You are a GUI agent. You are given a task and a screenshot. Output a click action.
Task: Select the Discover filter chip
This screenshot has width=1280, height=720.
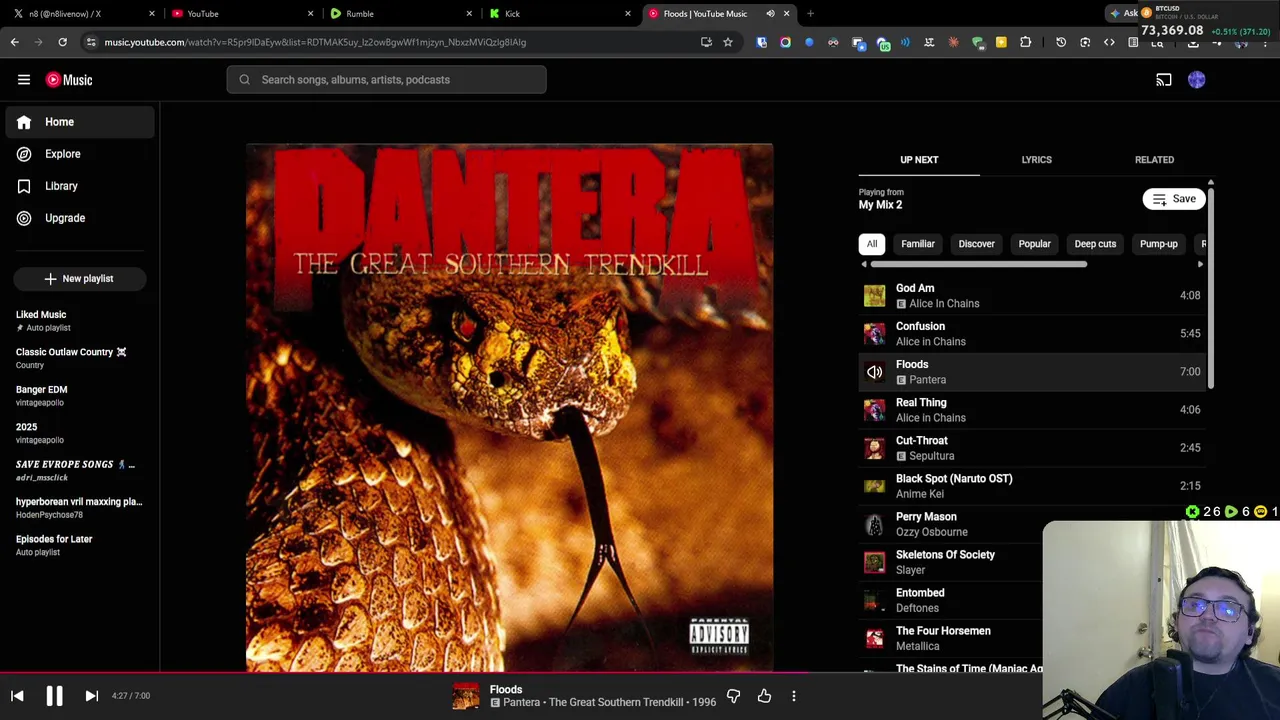pos(977,244)
